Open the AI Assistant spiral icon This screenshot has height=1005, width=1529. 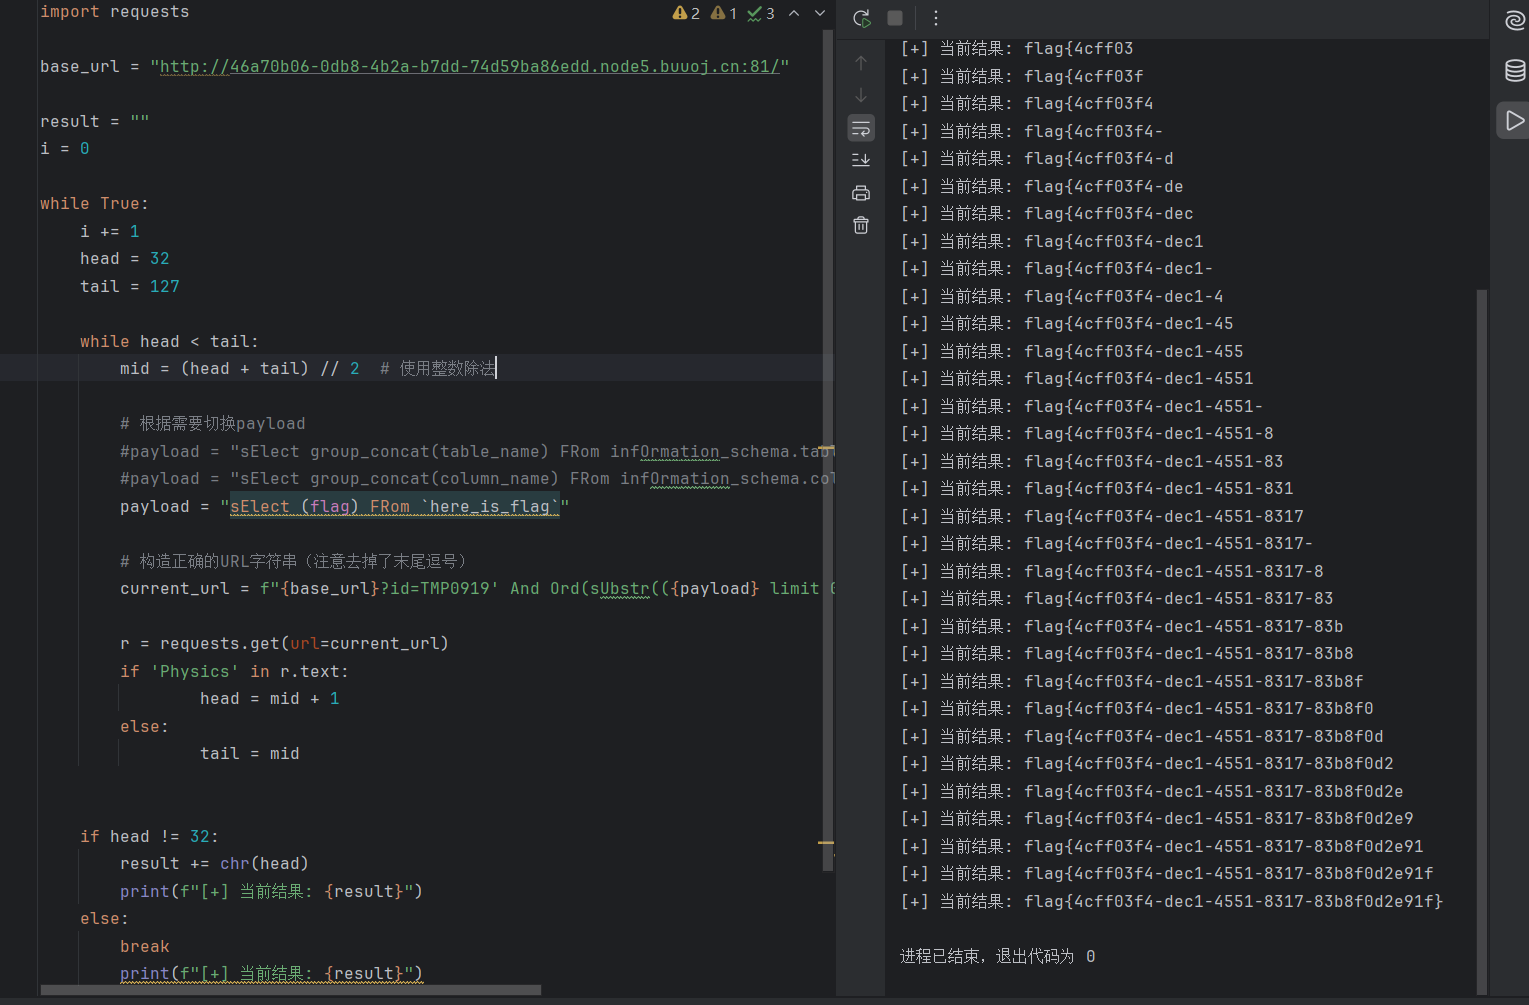pyautogui.click(x=1515, y=21)
